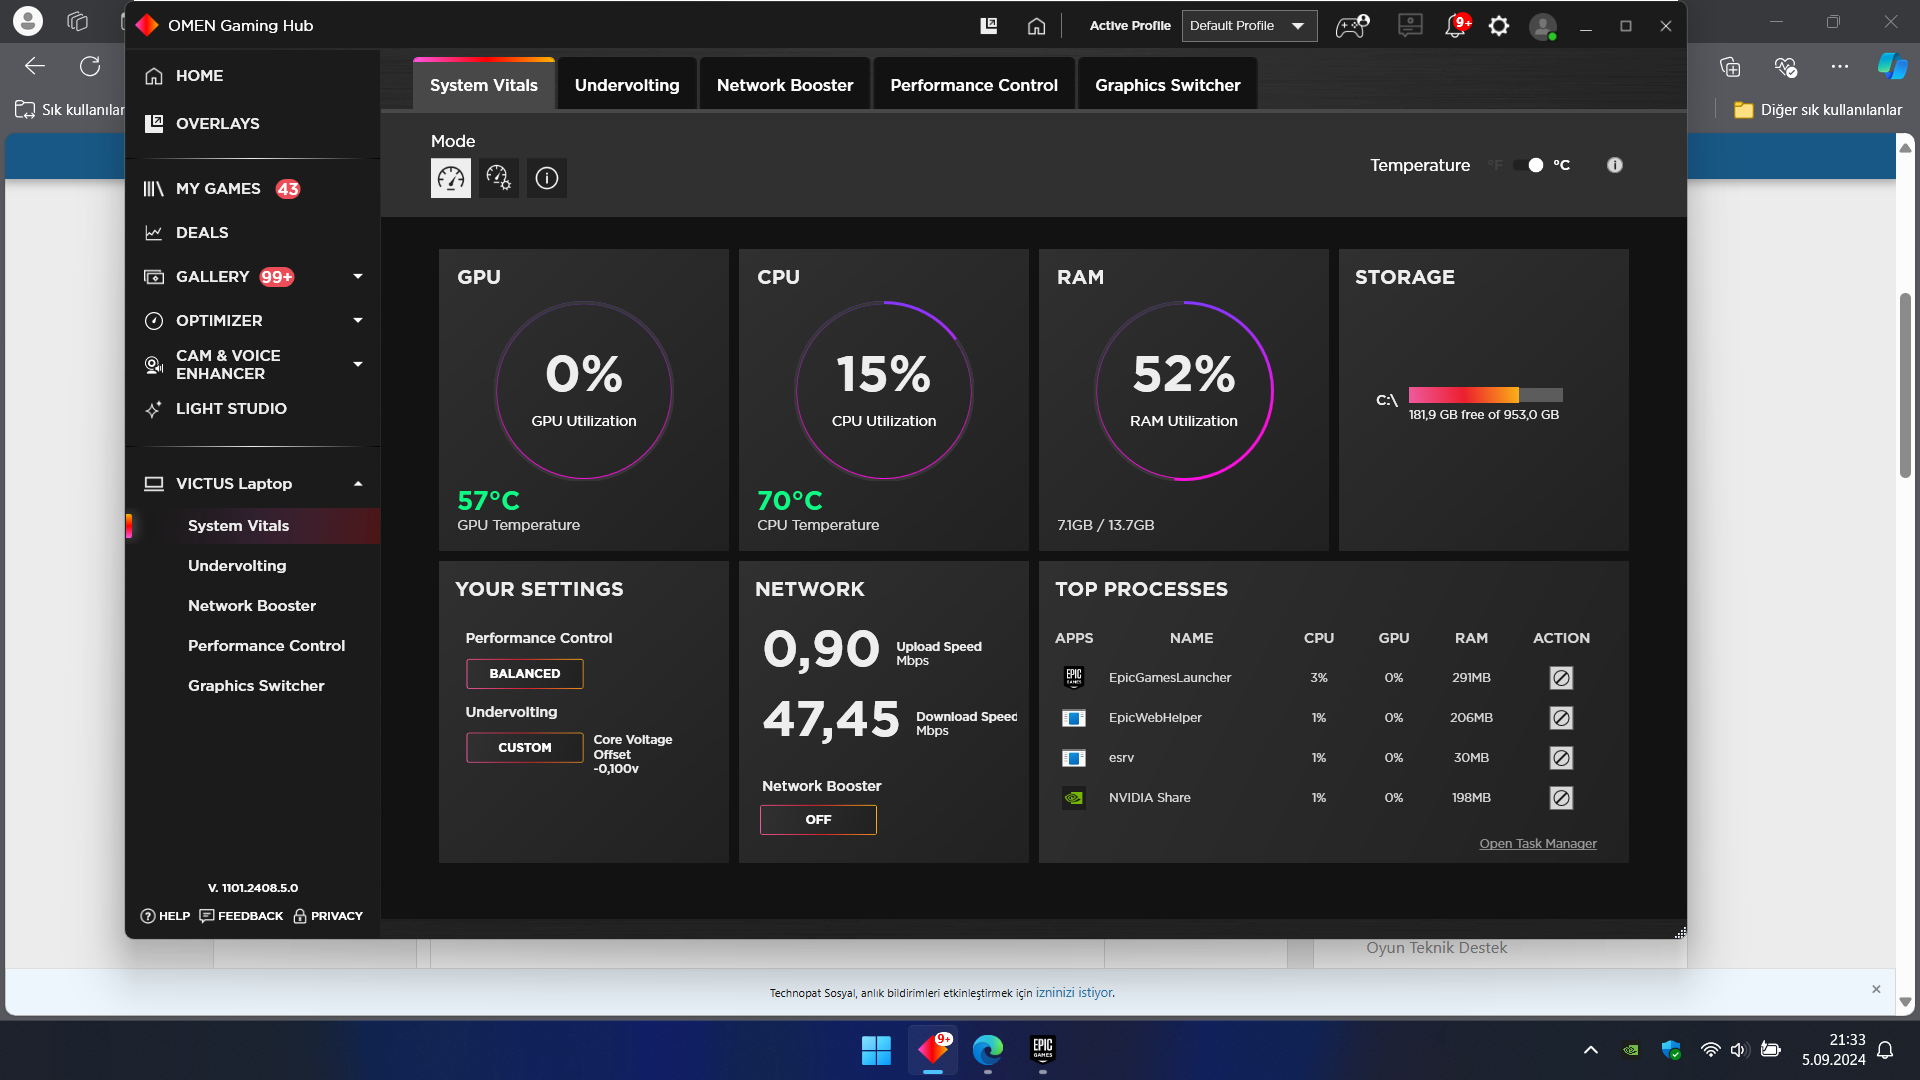Click the temperature info icon

1614,165
